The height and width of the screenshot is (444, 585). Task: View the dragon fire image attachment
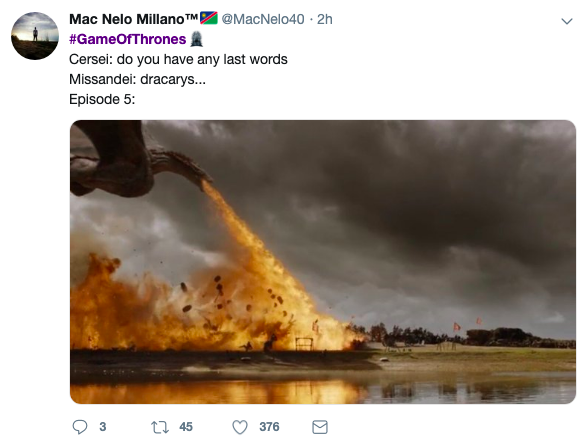(x=323, y=262)
